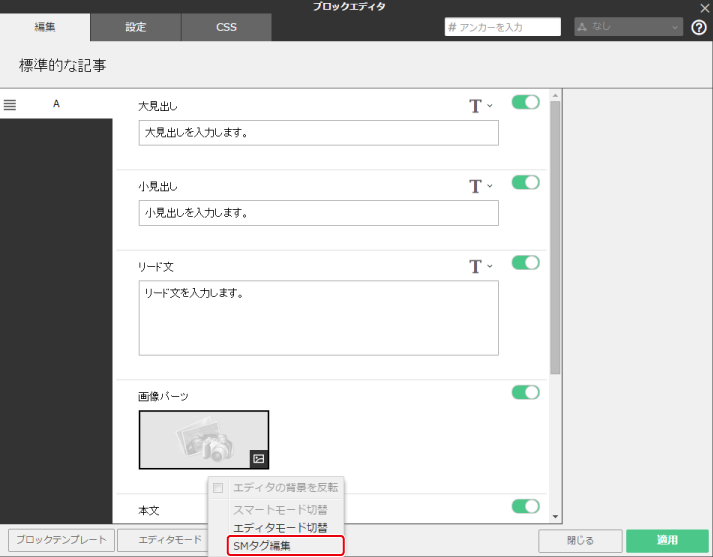
Task: Open the help question mark icon
Action: coord(699,27)
